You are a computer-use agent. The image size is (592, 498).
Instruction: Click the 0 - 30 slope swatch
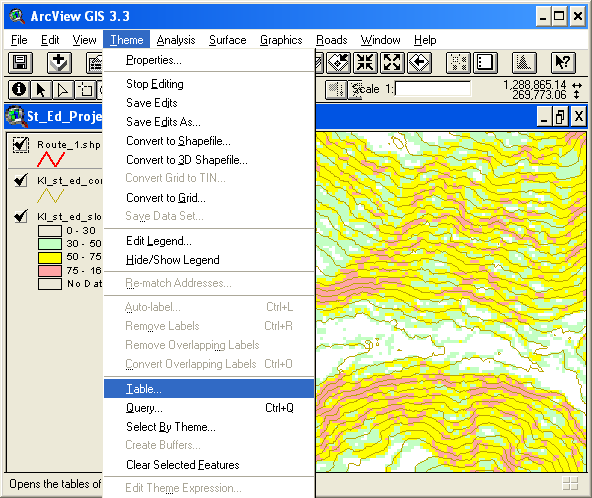[50, 231]
